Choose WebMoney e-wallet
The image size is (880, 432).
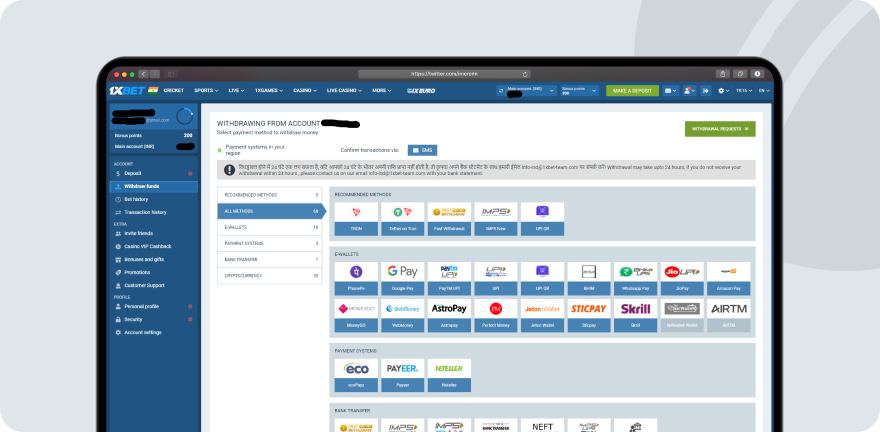click(x=402, y=315)
